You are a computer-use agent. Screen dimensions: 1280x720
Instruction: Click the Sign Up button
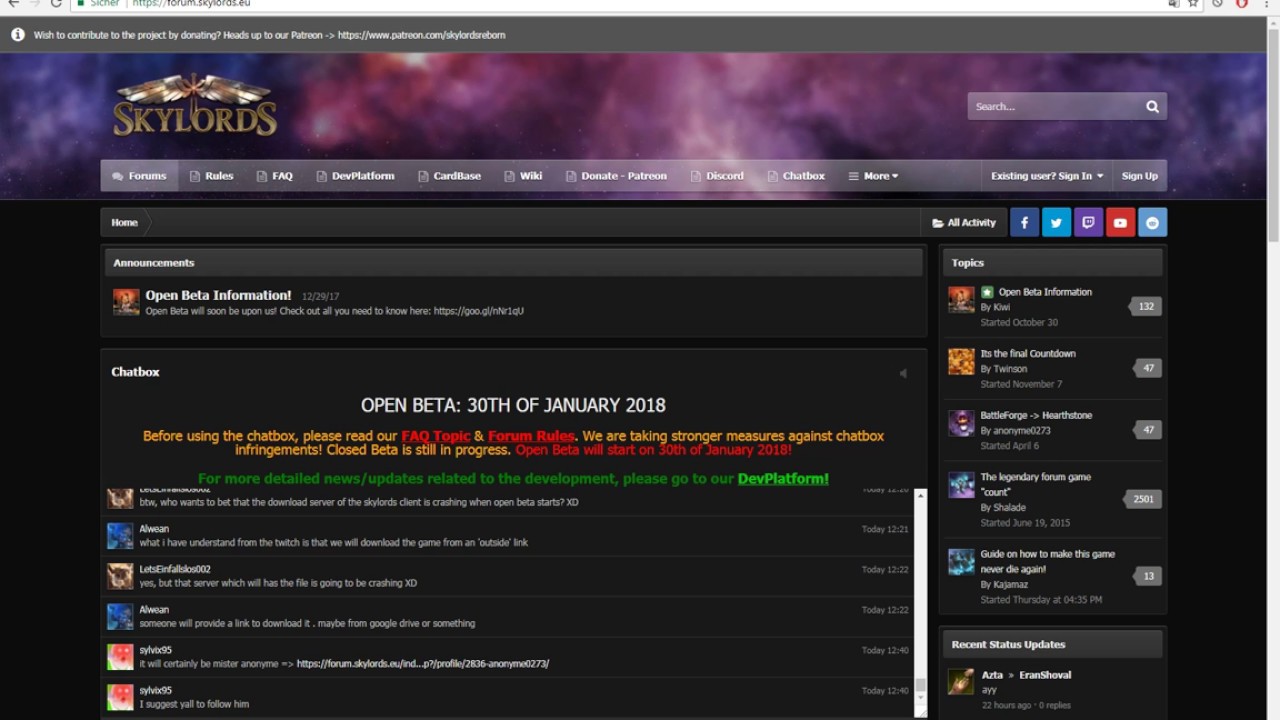1139,176
